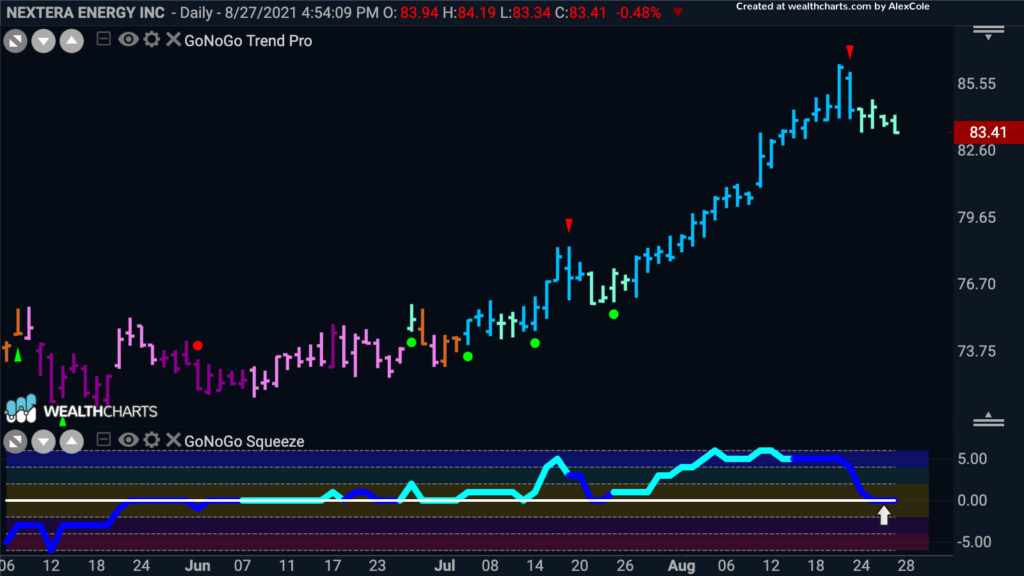The width and height of the screenshot is (1024, 576).
Task: Maximize the GoNoGo Trend Pro pane
Action: pyautogui.click(x=15, y=41)
